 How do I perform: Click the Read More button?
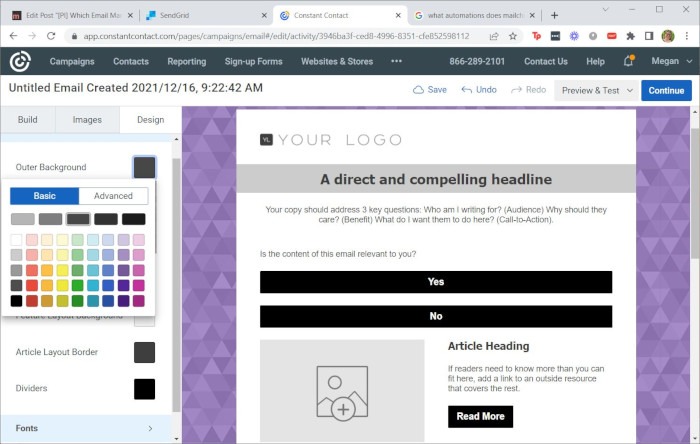[x=480, y=416]
